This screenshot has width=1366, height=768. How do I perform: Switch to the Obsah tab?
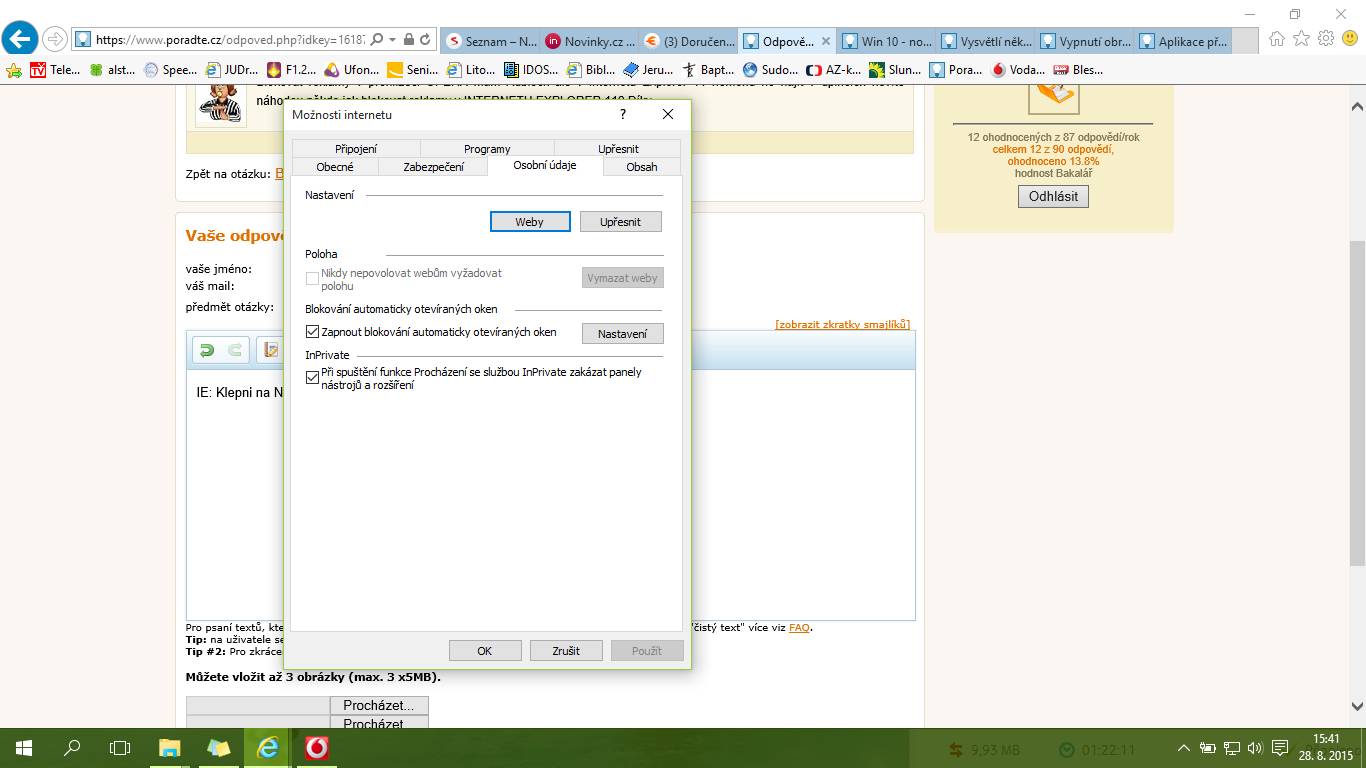coord(642,167)
